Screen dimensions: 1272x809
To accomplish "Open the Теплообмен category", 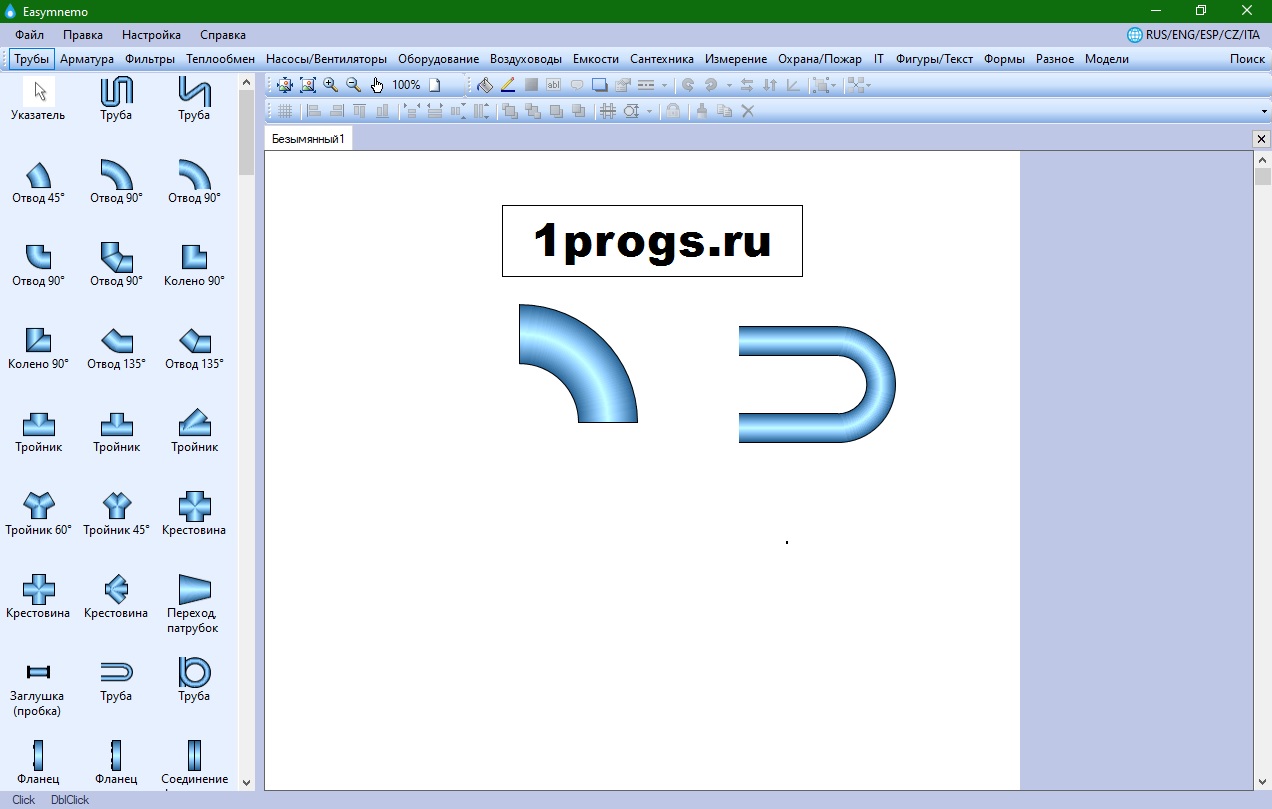I will coord(220,59).
